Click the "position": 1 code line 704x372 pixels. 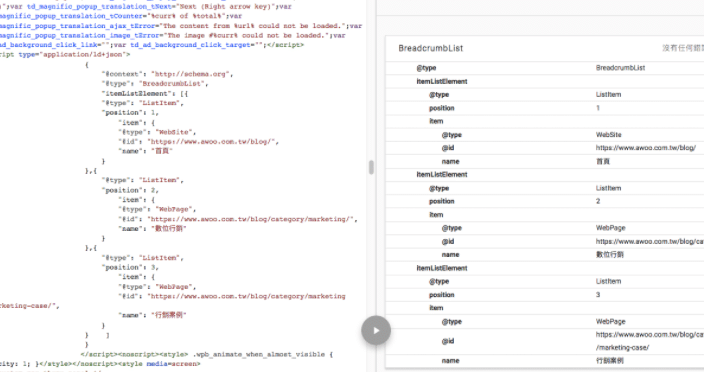130,113
